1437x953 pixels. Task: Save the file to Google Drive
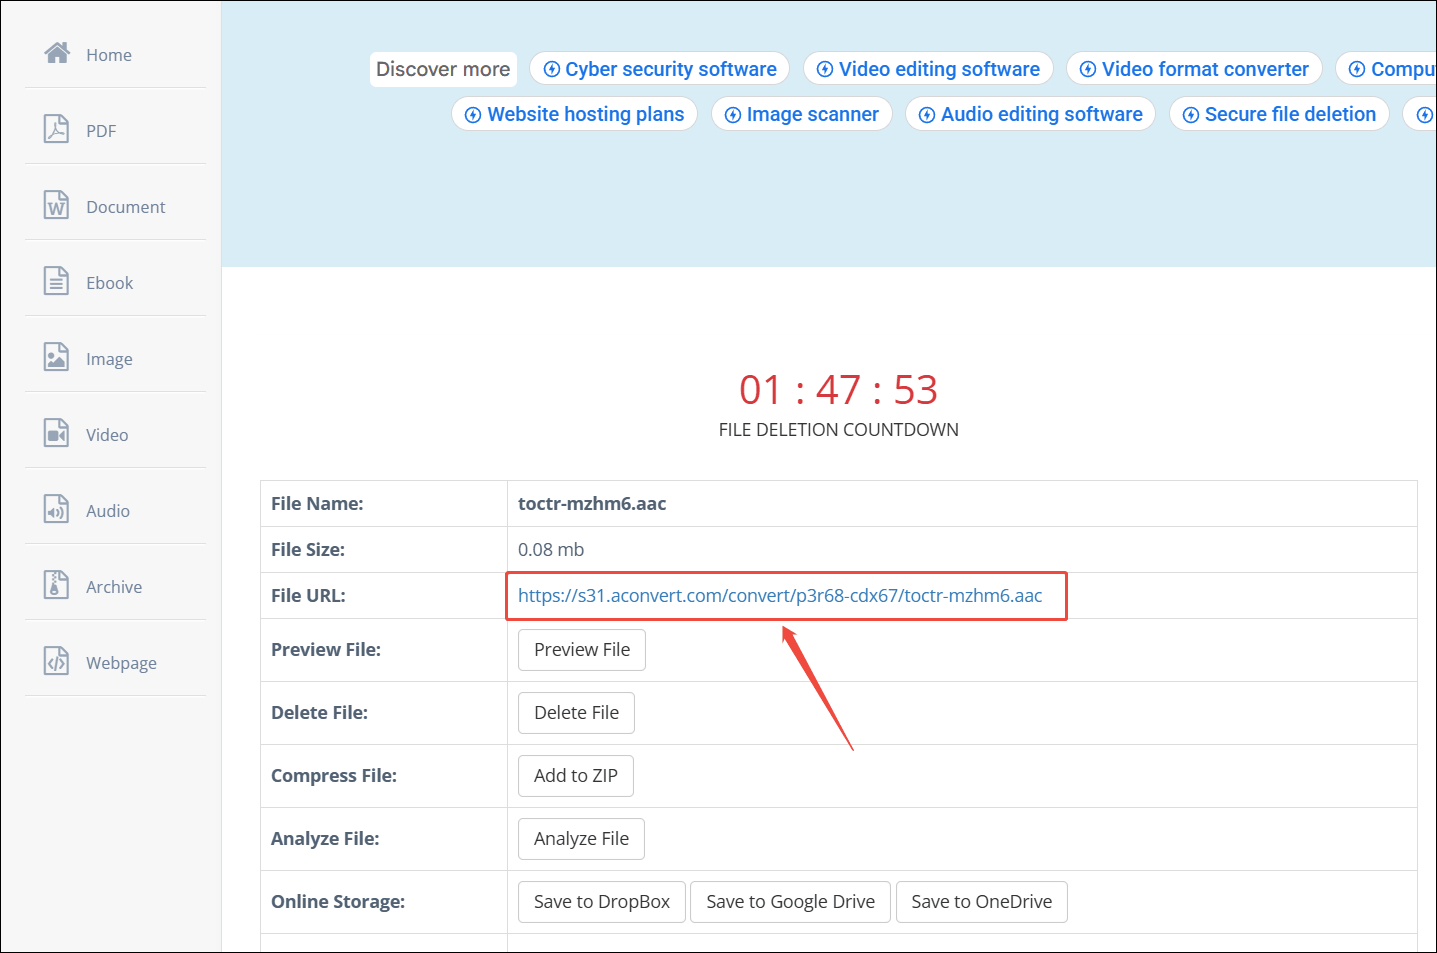pyautogui.click(x=789, y=901)
